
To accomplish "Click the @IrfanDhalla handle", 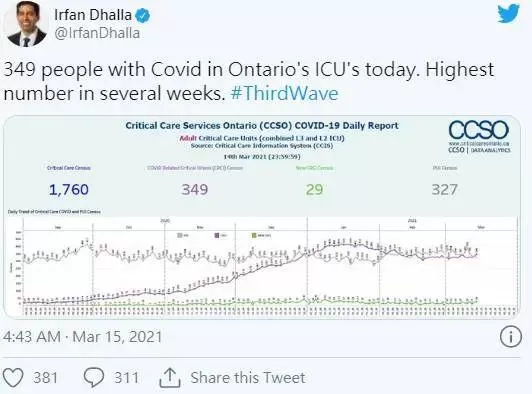I will (x=97, y=33).
